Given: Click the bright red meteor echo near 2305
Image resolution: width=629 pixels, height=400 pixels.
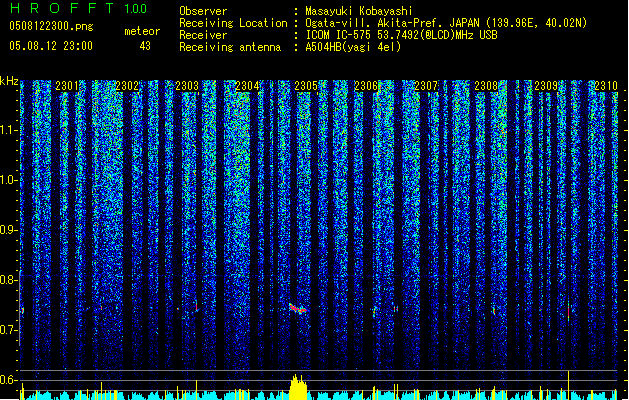Looking at the screenshot, I should (298, 309).
